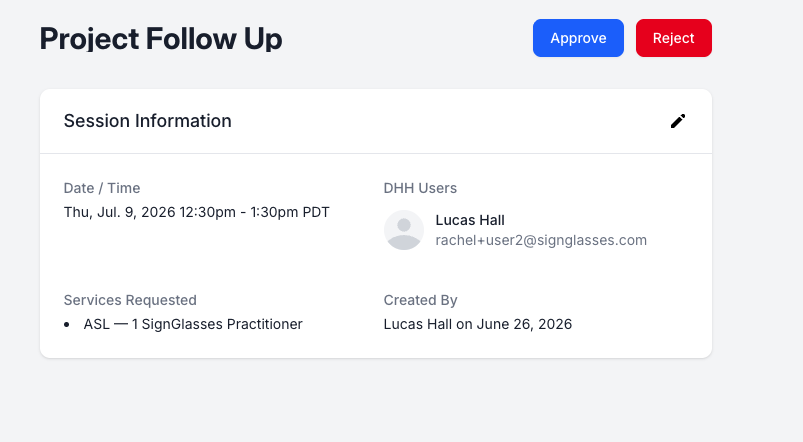Select the Lucas Hall user name
This screenshot has width=803, height=442.
click(x=470, y=220)
